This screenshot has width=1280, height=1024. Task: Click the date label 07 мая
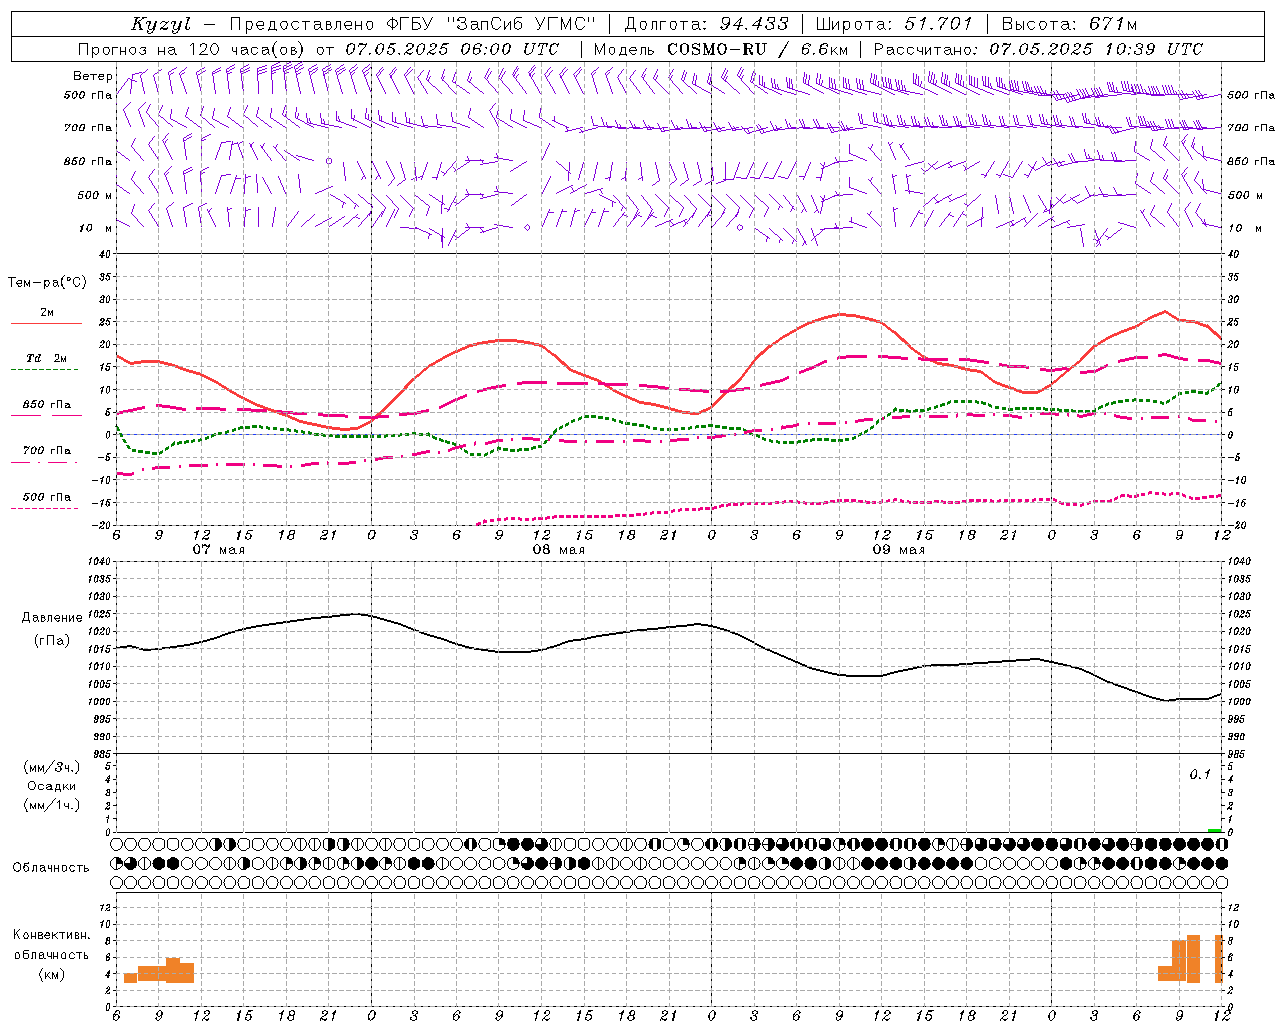click(218, 550)
